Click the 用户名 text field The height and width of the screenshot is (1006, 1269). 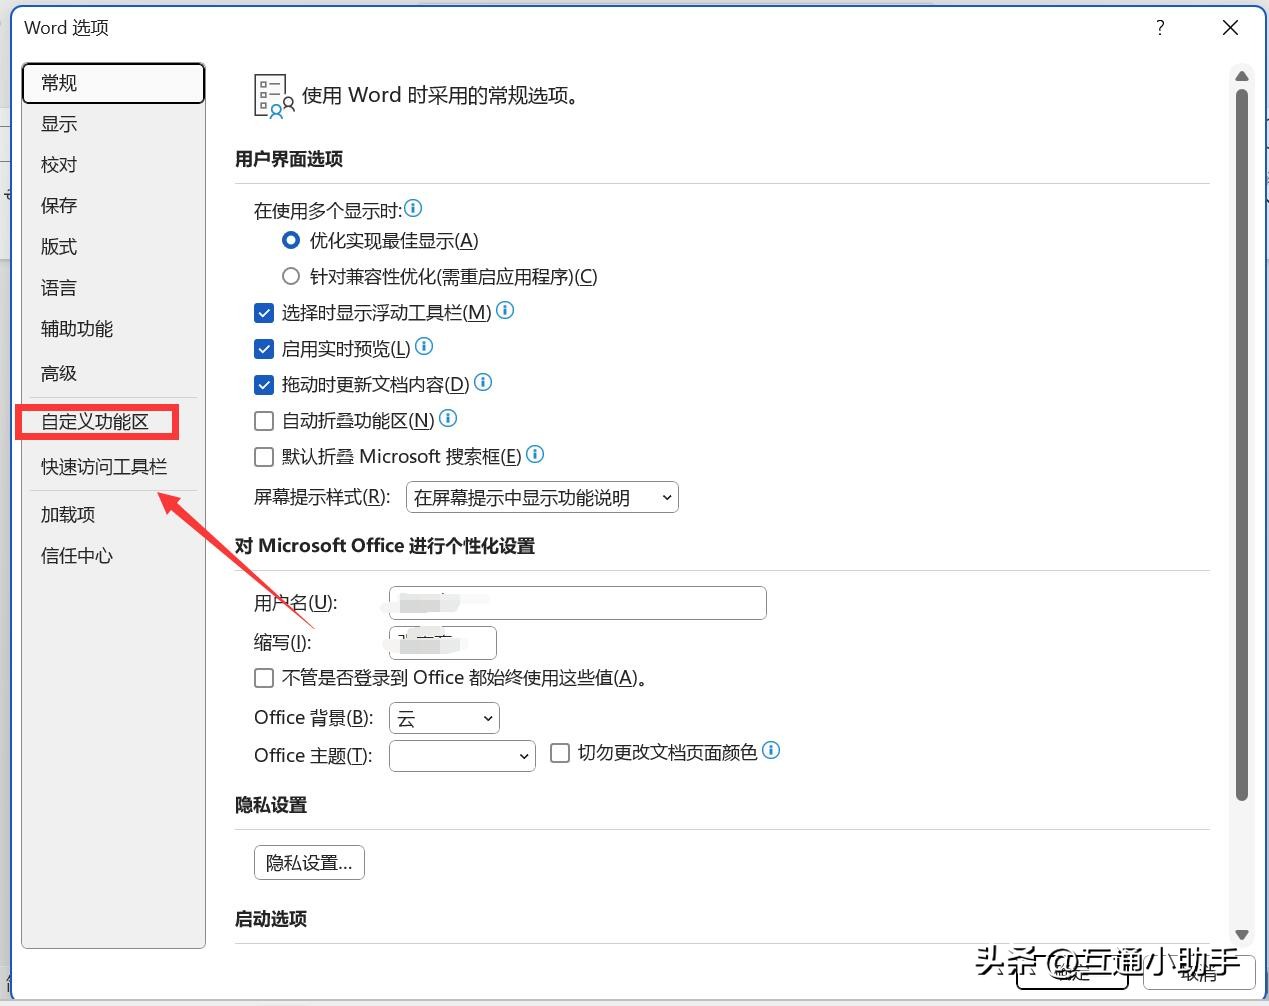[x=577, y=603]
